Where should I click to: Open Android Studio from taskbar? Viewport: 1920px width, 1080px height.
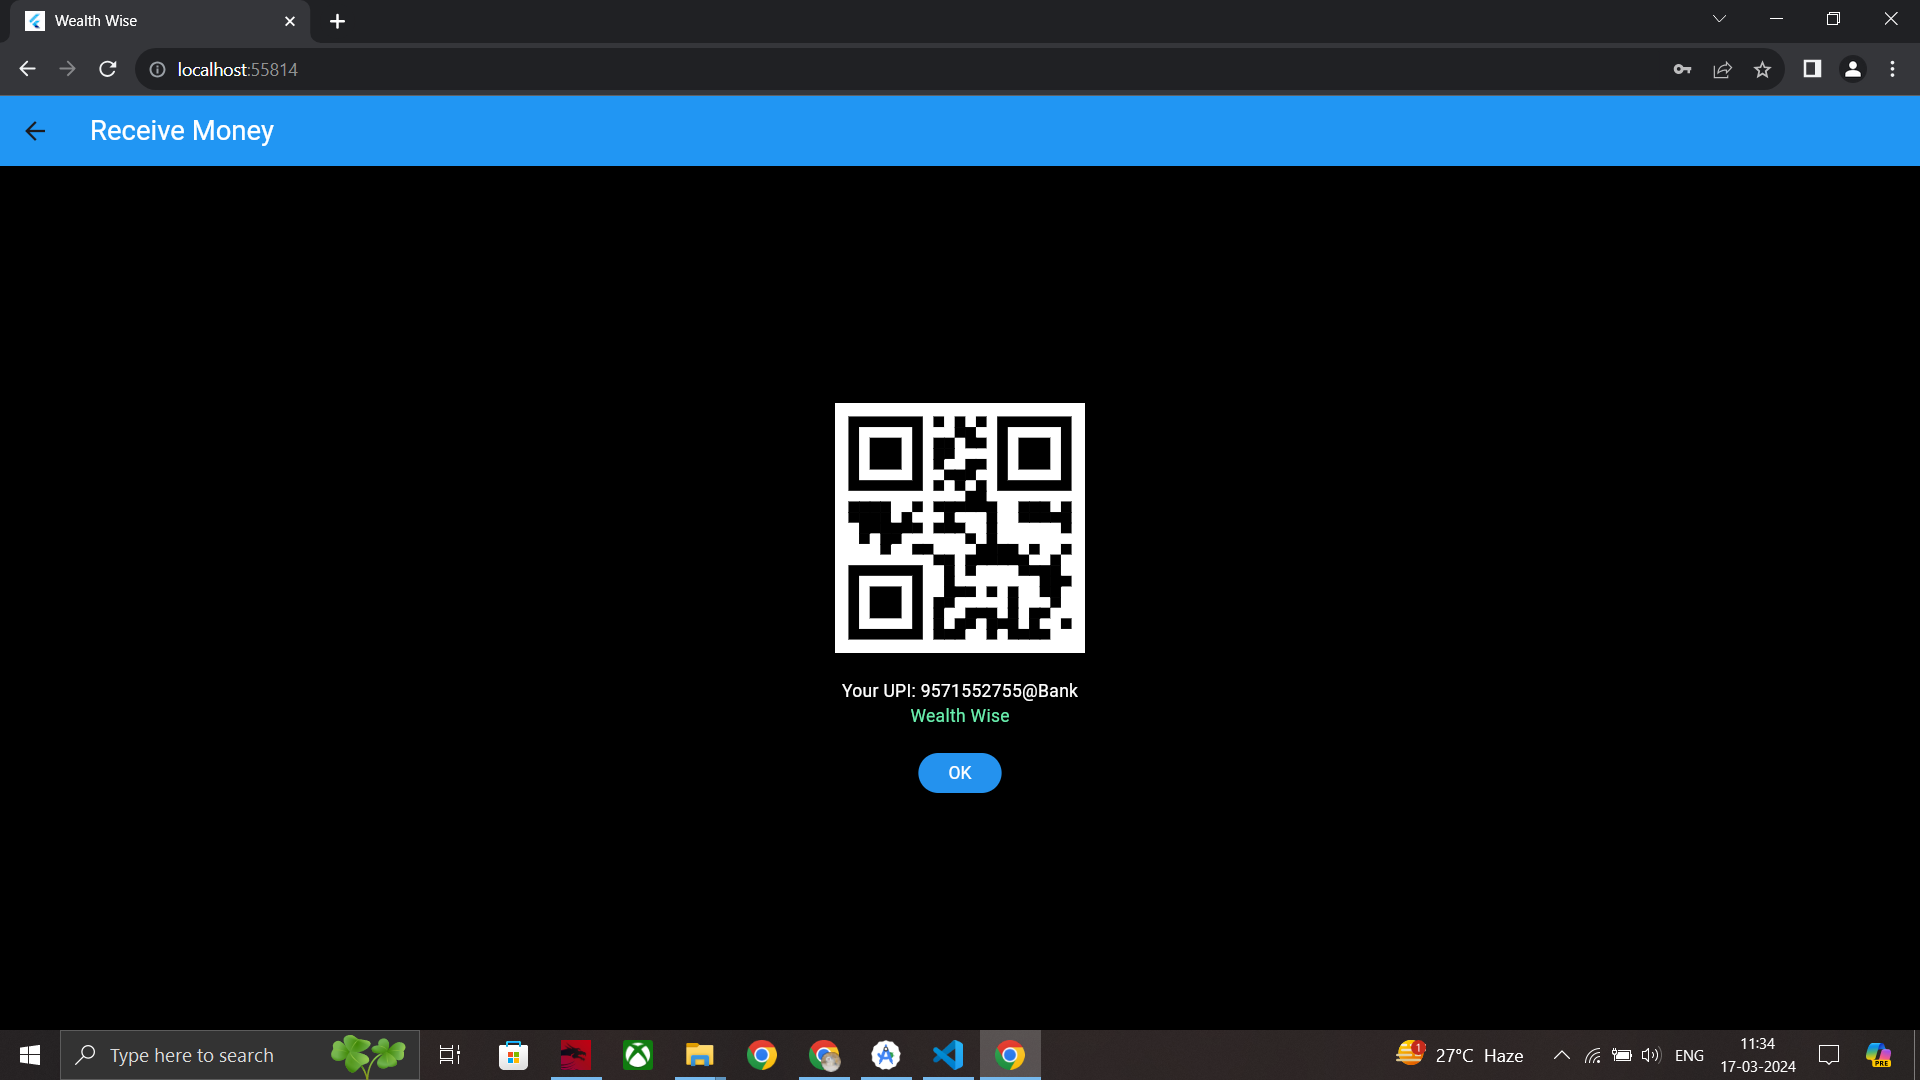point(886,1055)
